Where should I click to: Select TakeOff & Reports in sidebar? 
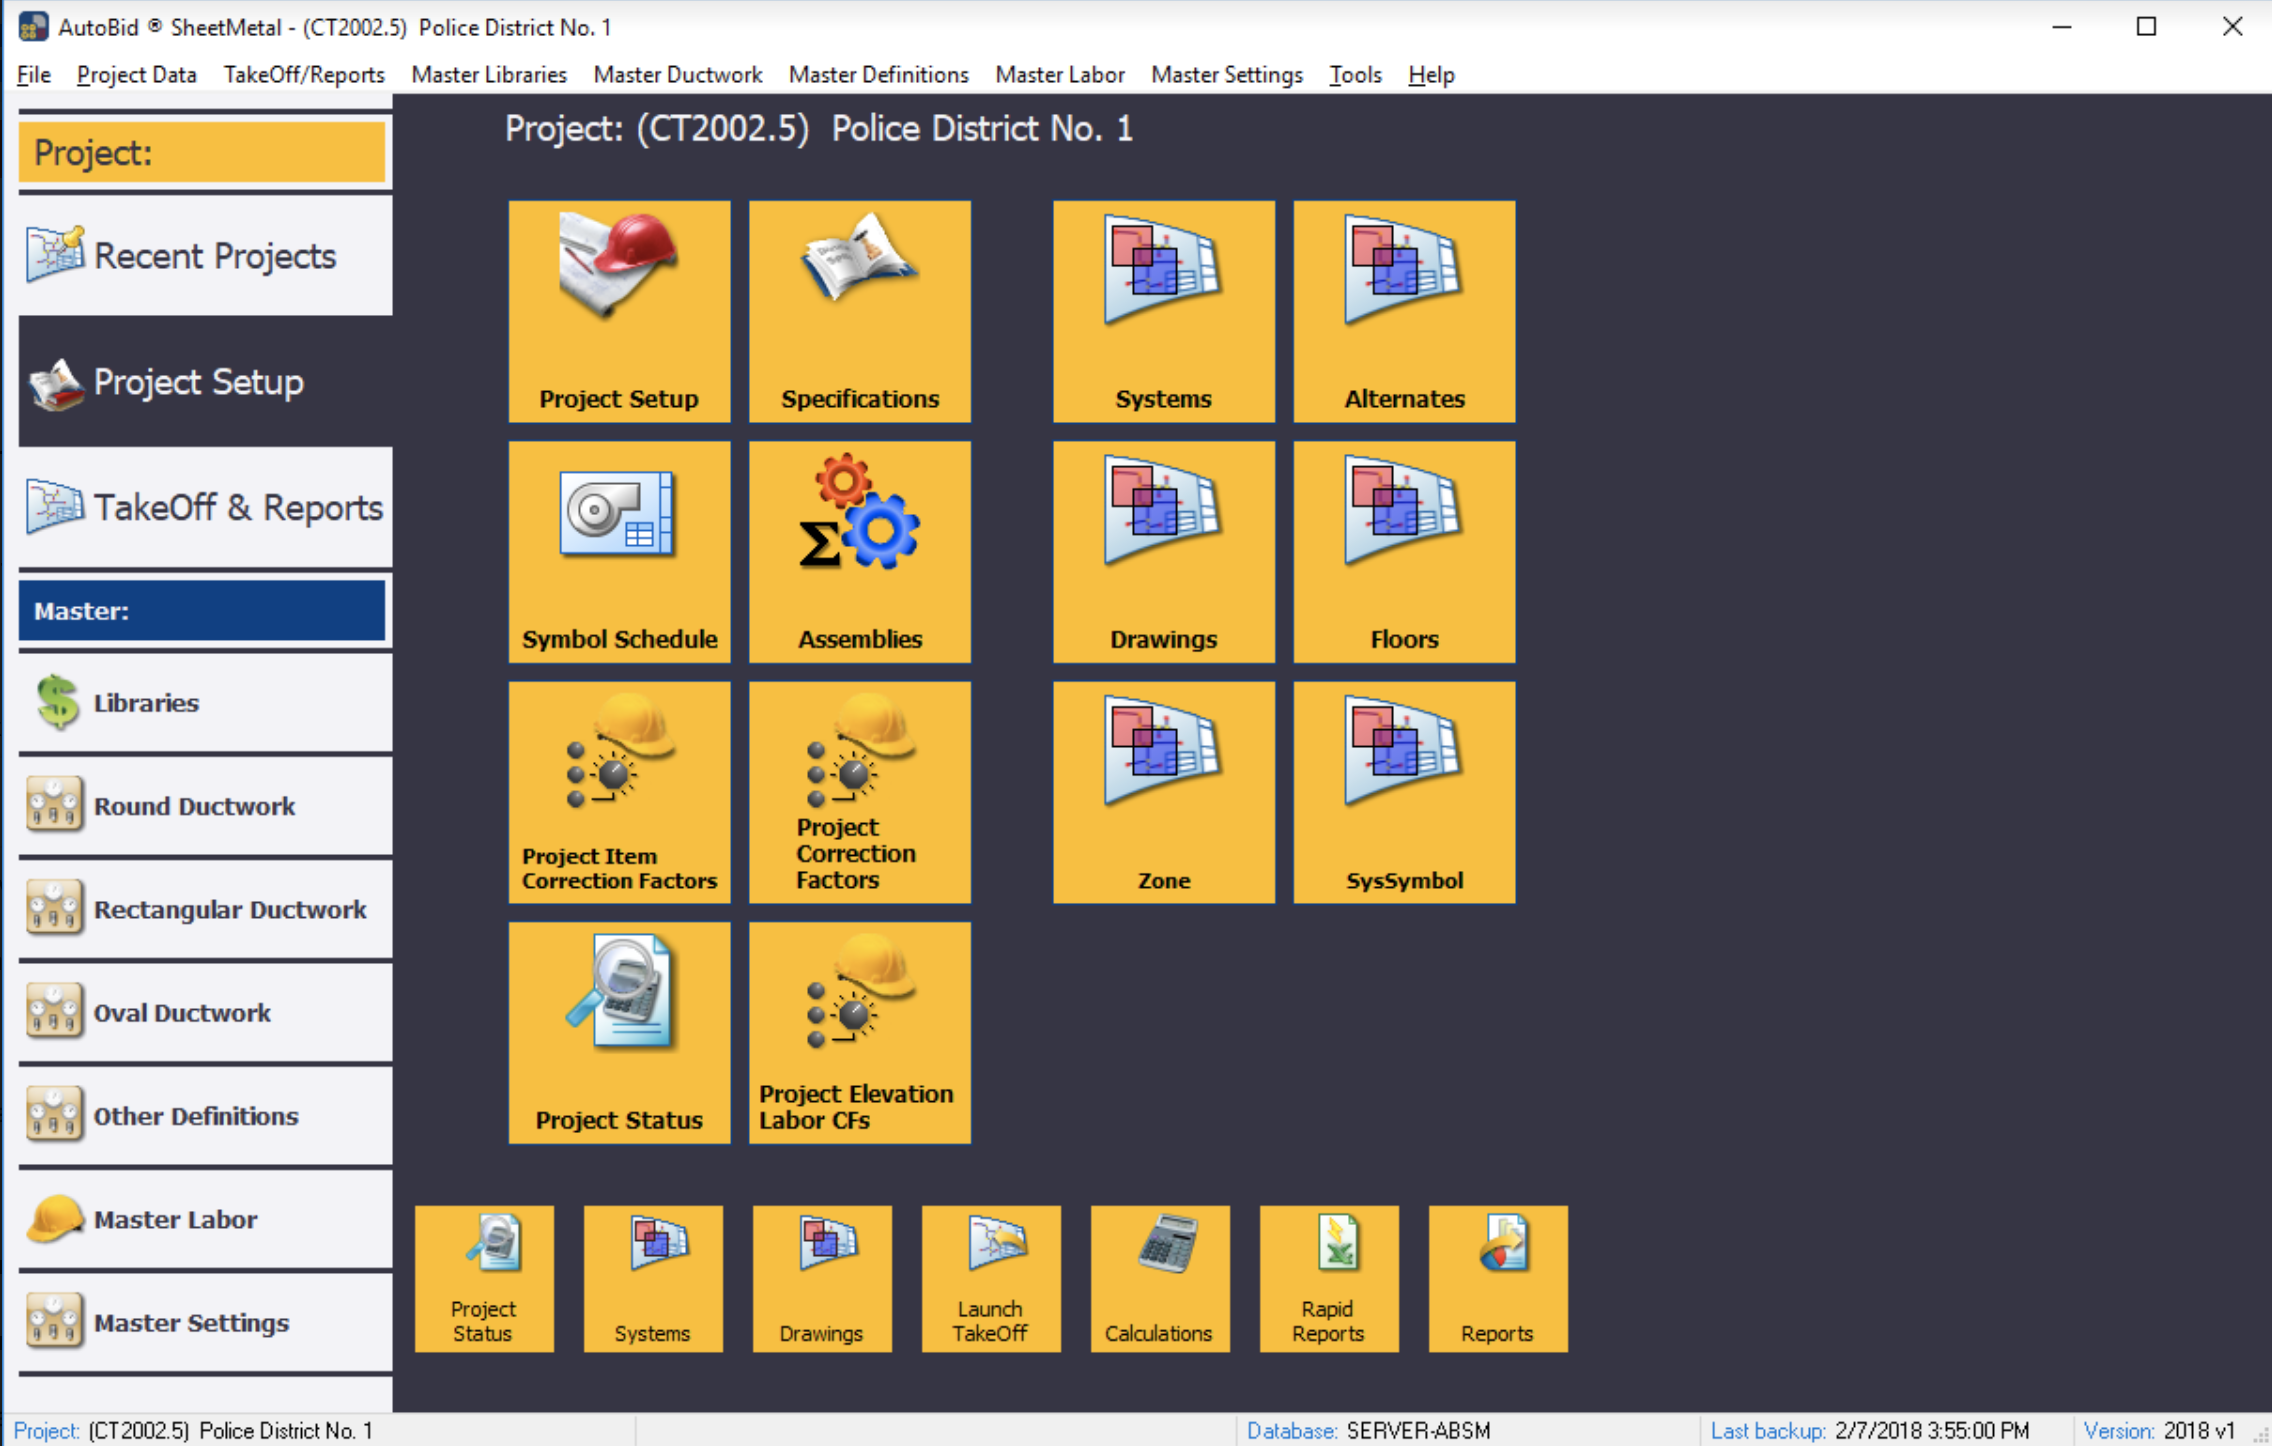click(205, 508)
